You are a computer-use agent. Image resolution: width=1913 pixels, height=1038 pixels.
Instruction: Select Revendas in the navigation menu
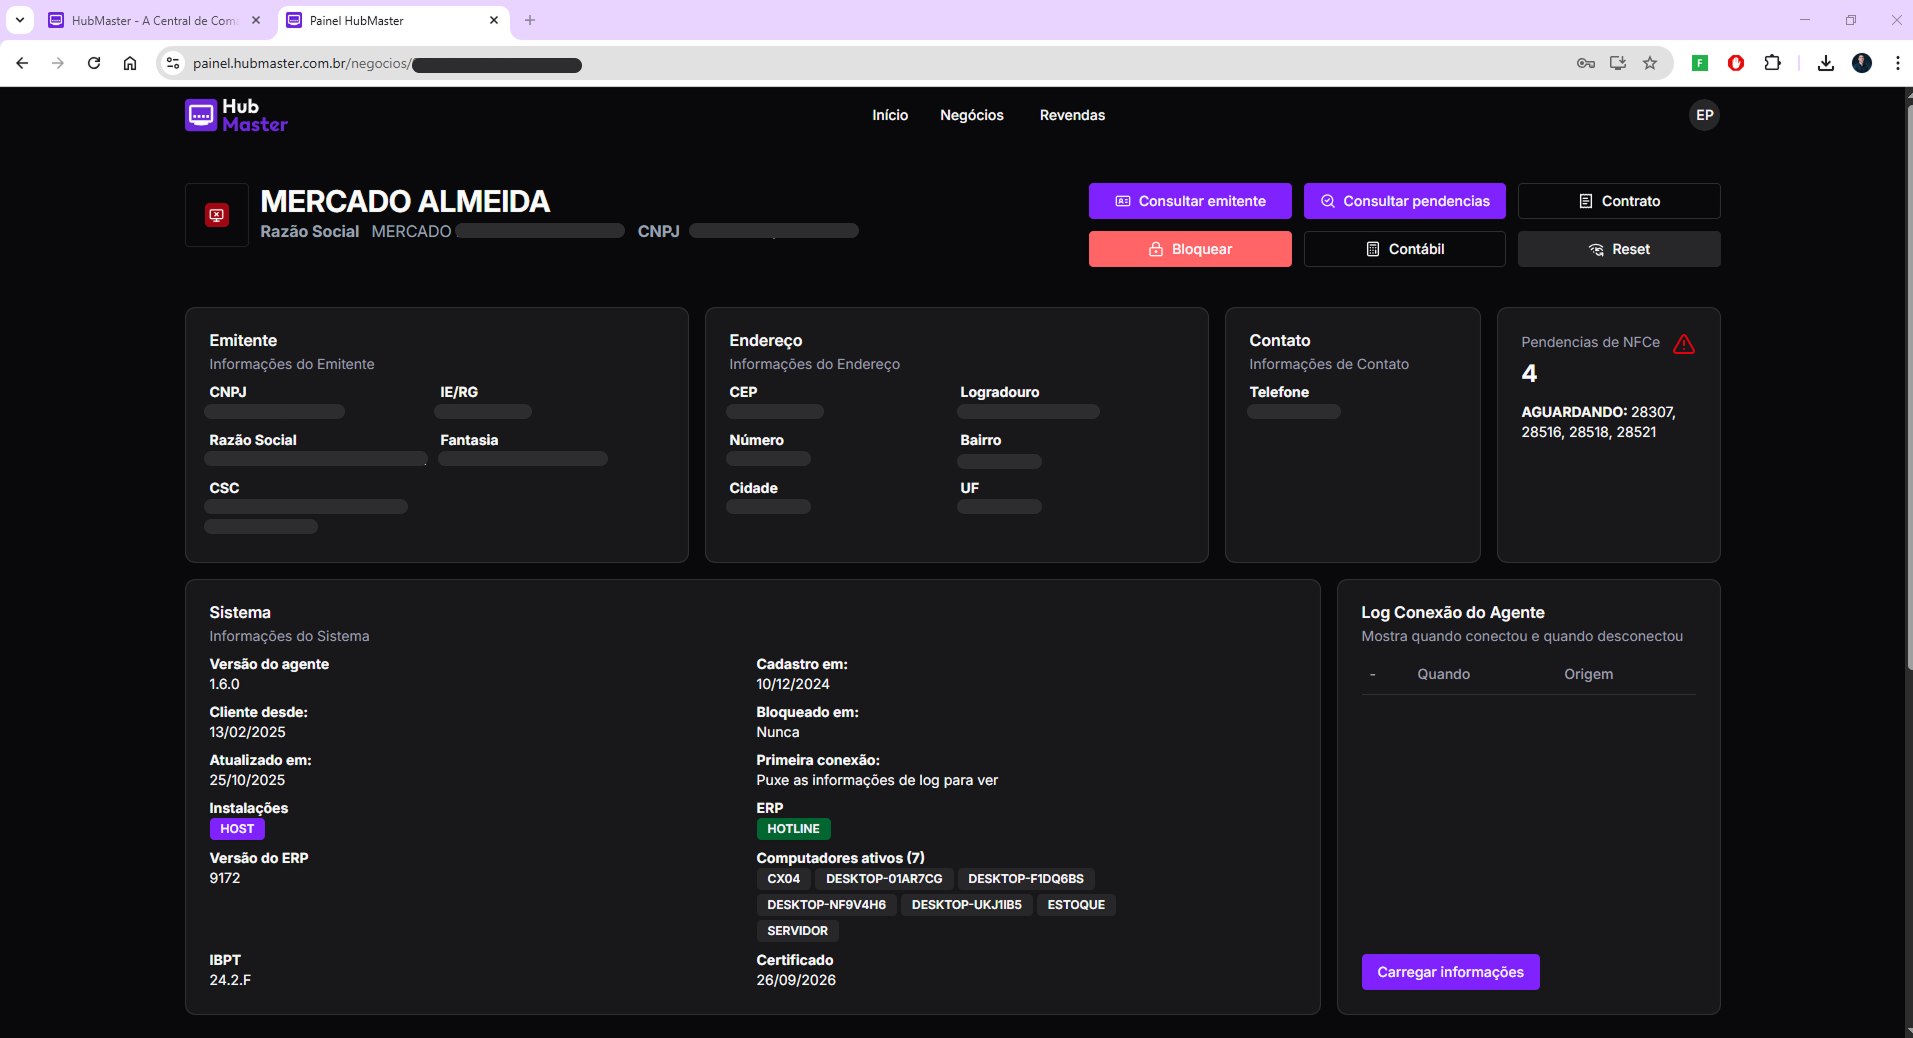(x=1071, y=115)
